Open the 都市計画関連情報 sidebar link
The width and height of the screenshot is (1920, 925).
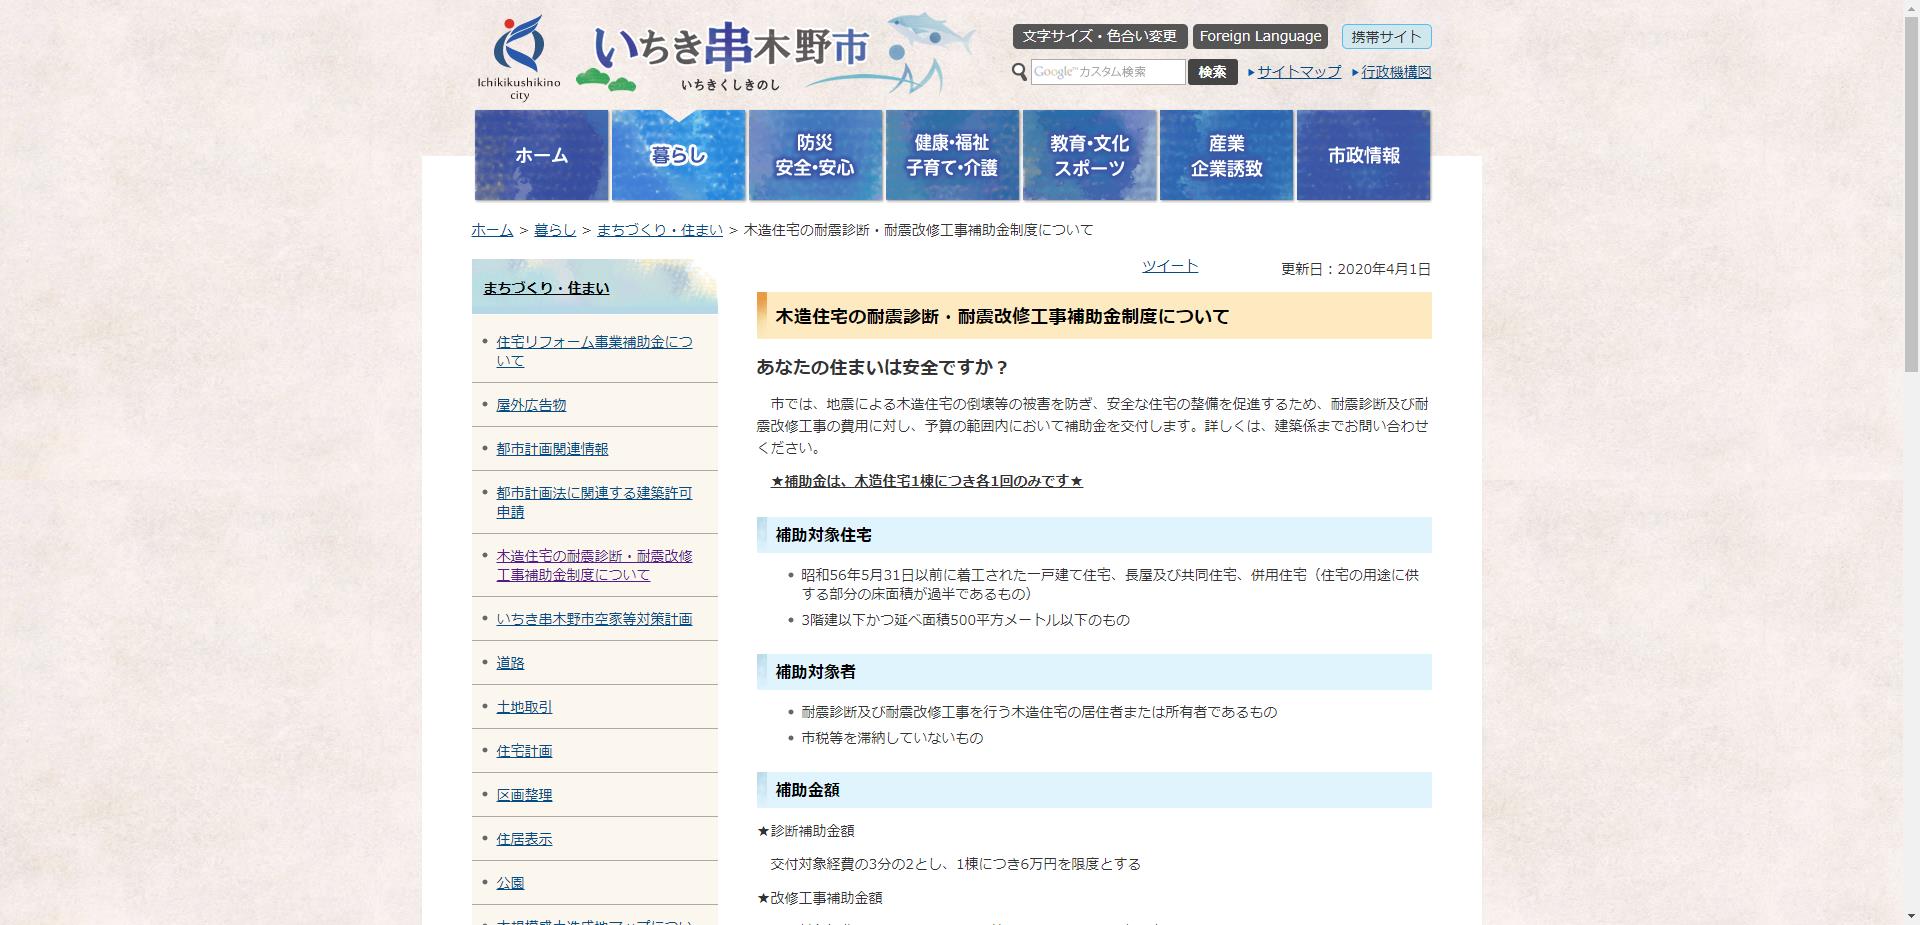[552, 449]
